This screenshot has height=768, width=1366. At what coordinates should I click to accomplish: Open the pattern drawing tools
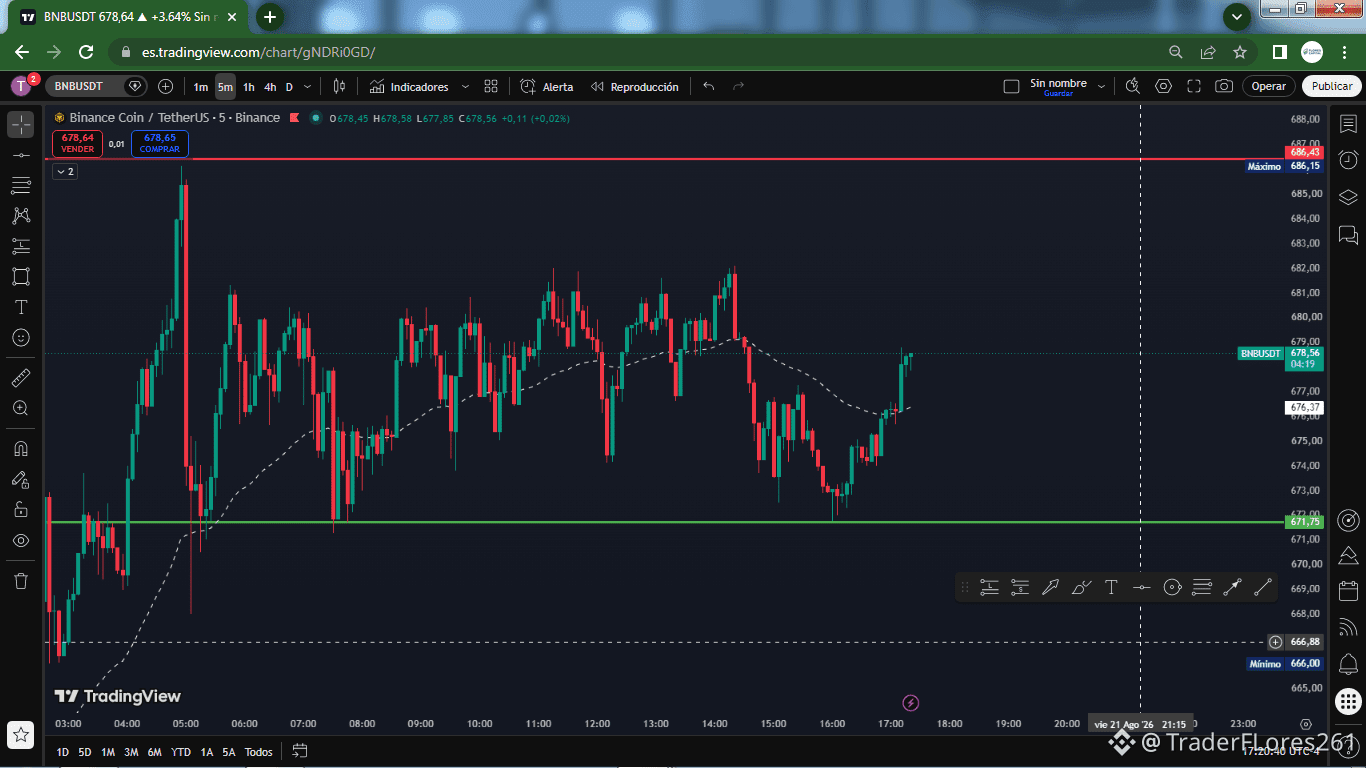pos(21,215)
